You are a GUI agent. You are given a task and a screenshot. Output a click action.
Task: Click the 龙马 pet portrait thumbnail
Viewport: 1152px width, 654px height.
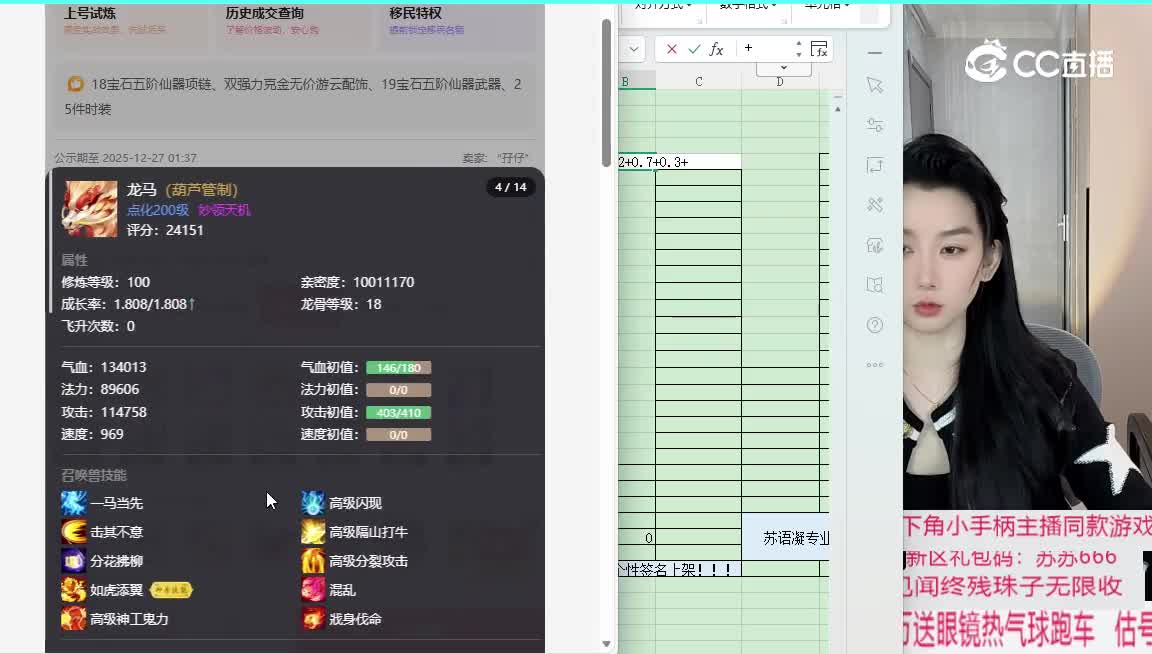pyautogui.click(x=90, y=209)
